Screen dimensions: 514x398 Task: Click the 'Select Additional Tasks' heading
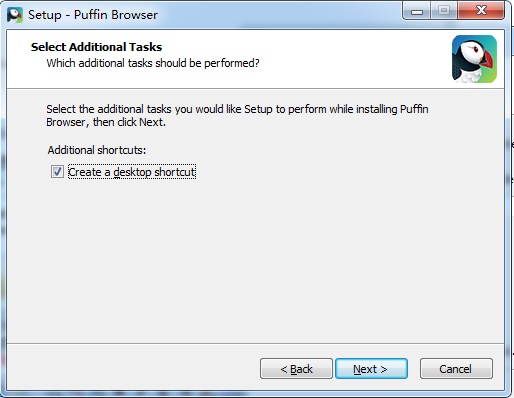(x=96, y=47)
